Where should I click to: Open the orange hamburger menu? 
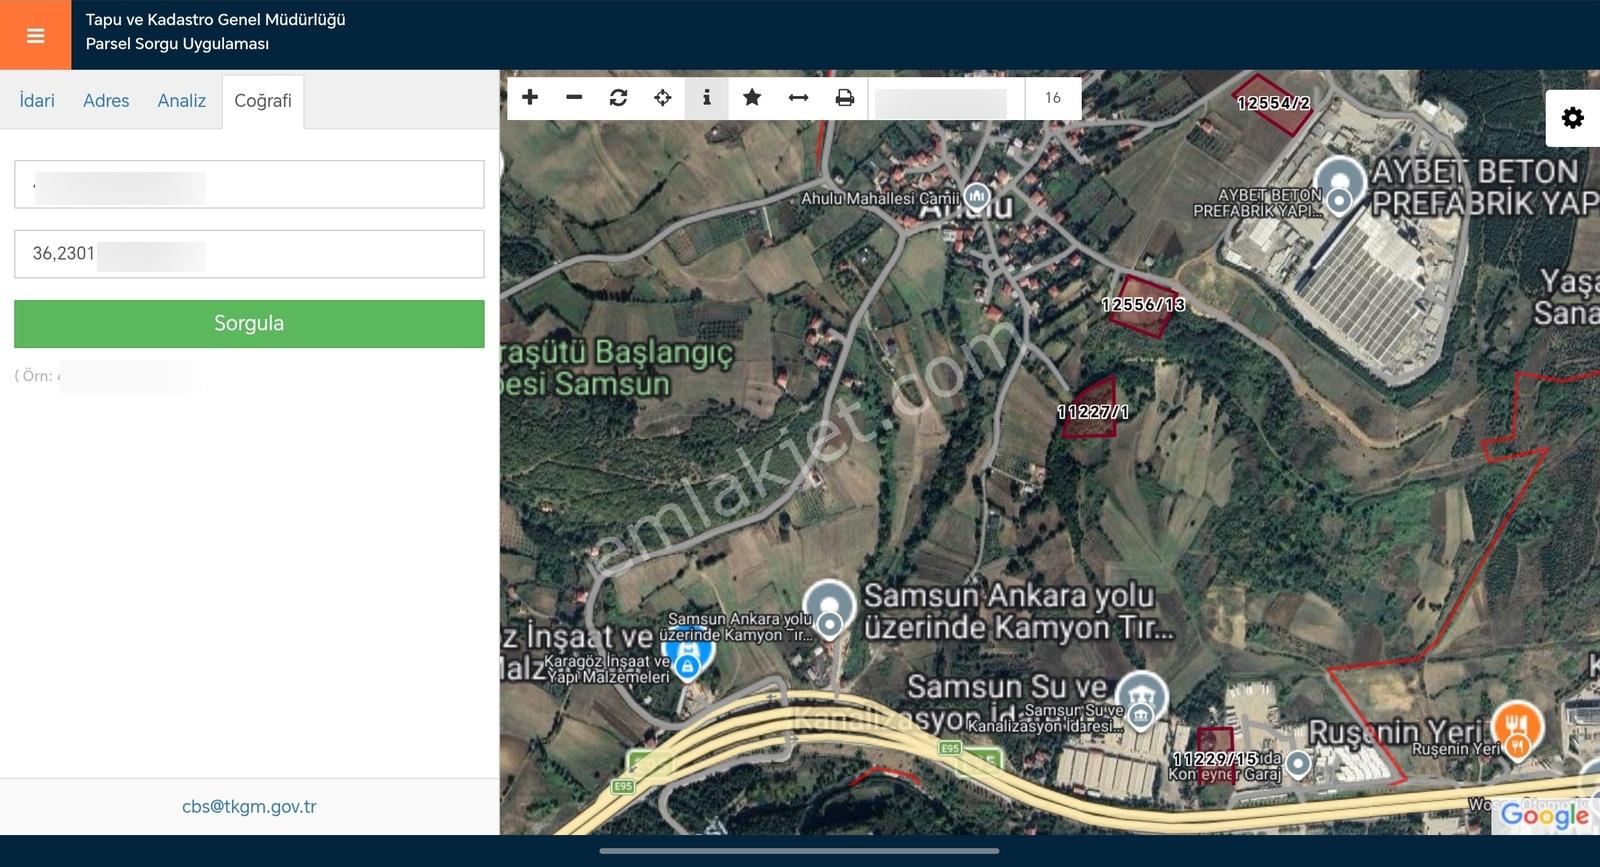pyautogui.click(x=35, y=35)
